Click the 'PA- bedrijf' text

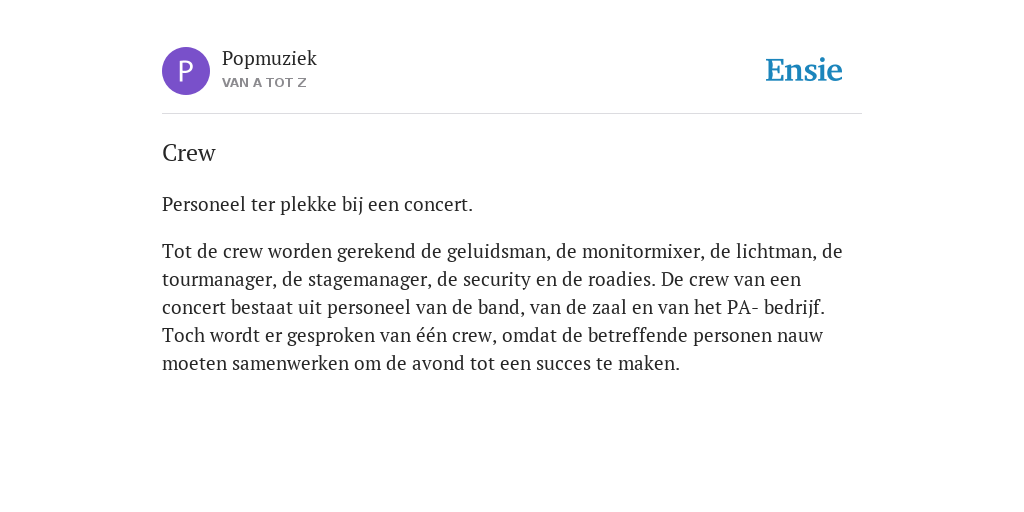click(774, 308)
